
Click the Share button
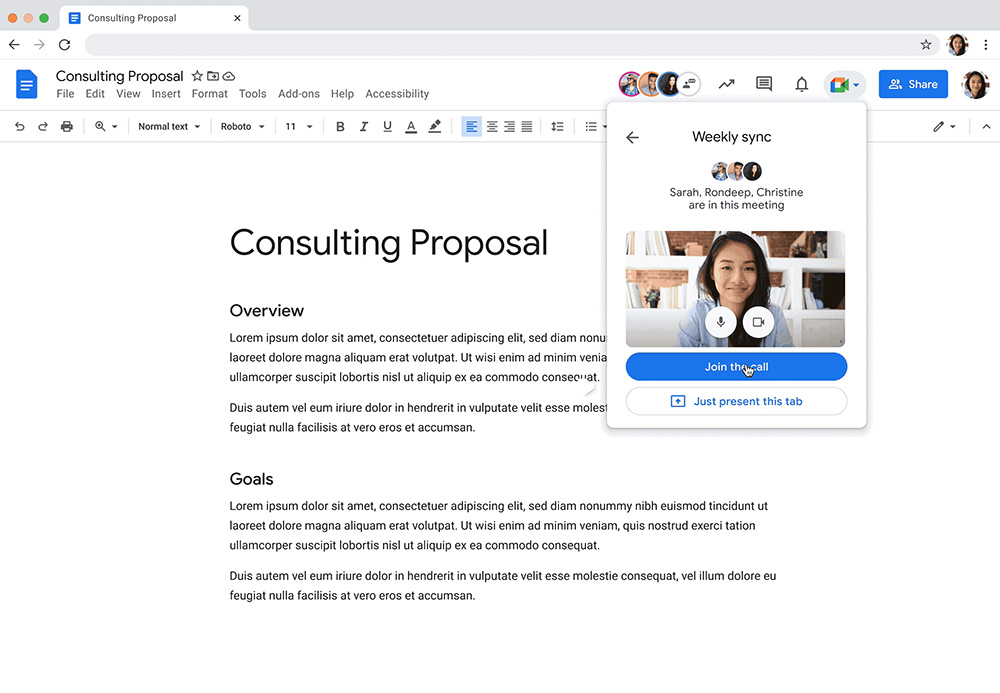click(x=913, y=84)
